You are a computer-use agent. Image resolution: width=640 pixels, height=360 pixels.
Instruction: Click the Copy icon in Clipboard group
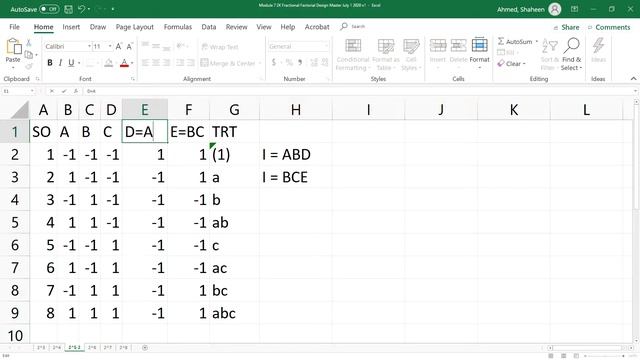coord(29,54)
